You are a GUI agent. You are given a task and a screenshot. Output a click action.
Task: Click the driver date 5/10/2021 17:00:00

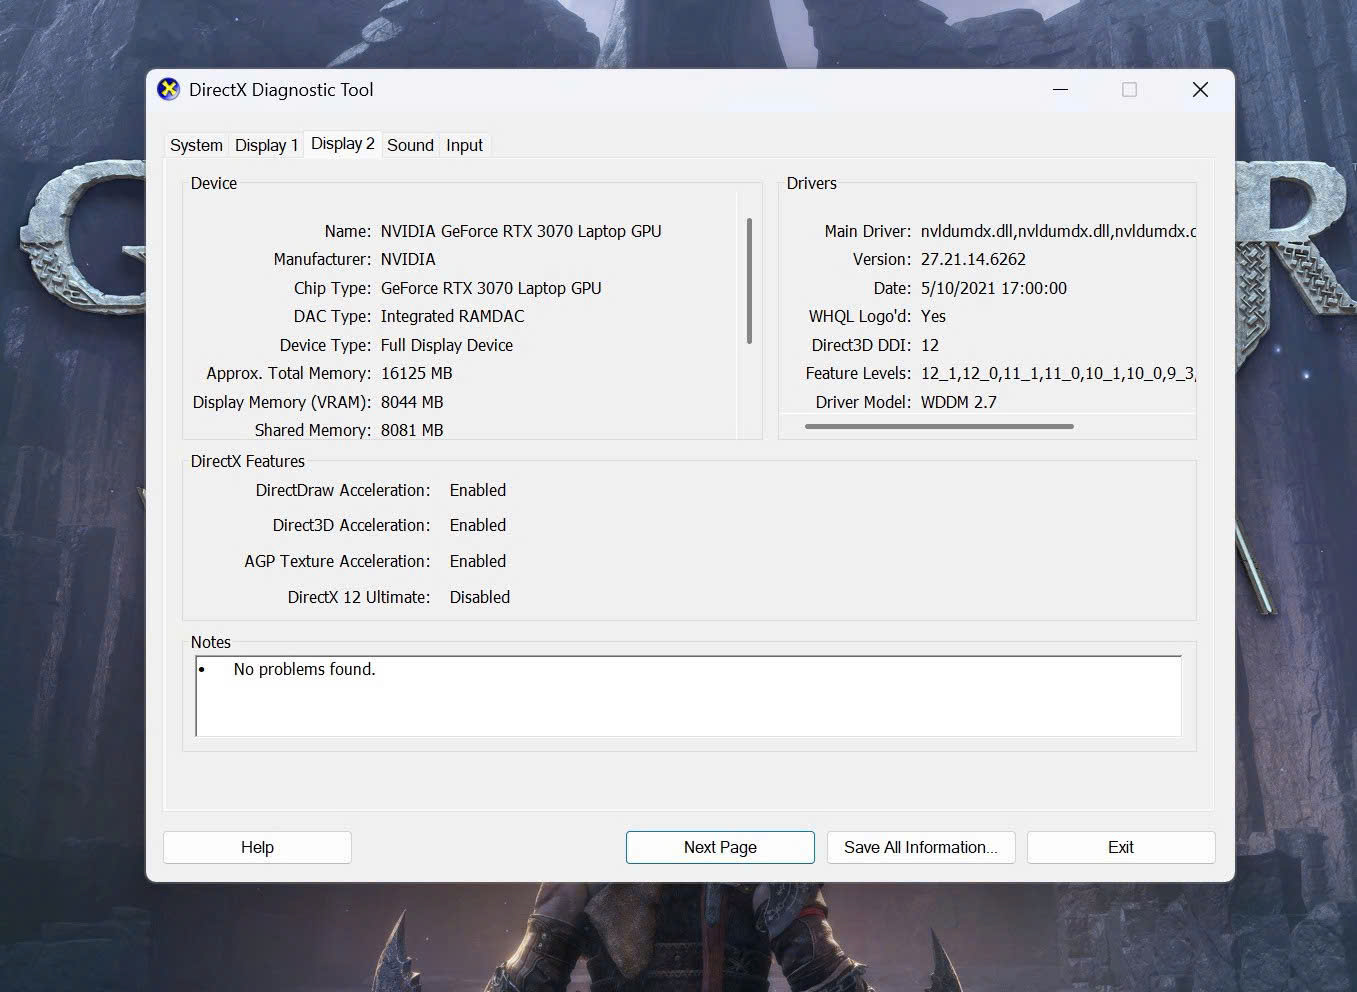(994, 288)
